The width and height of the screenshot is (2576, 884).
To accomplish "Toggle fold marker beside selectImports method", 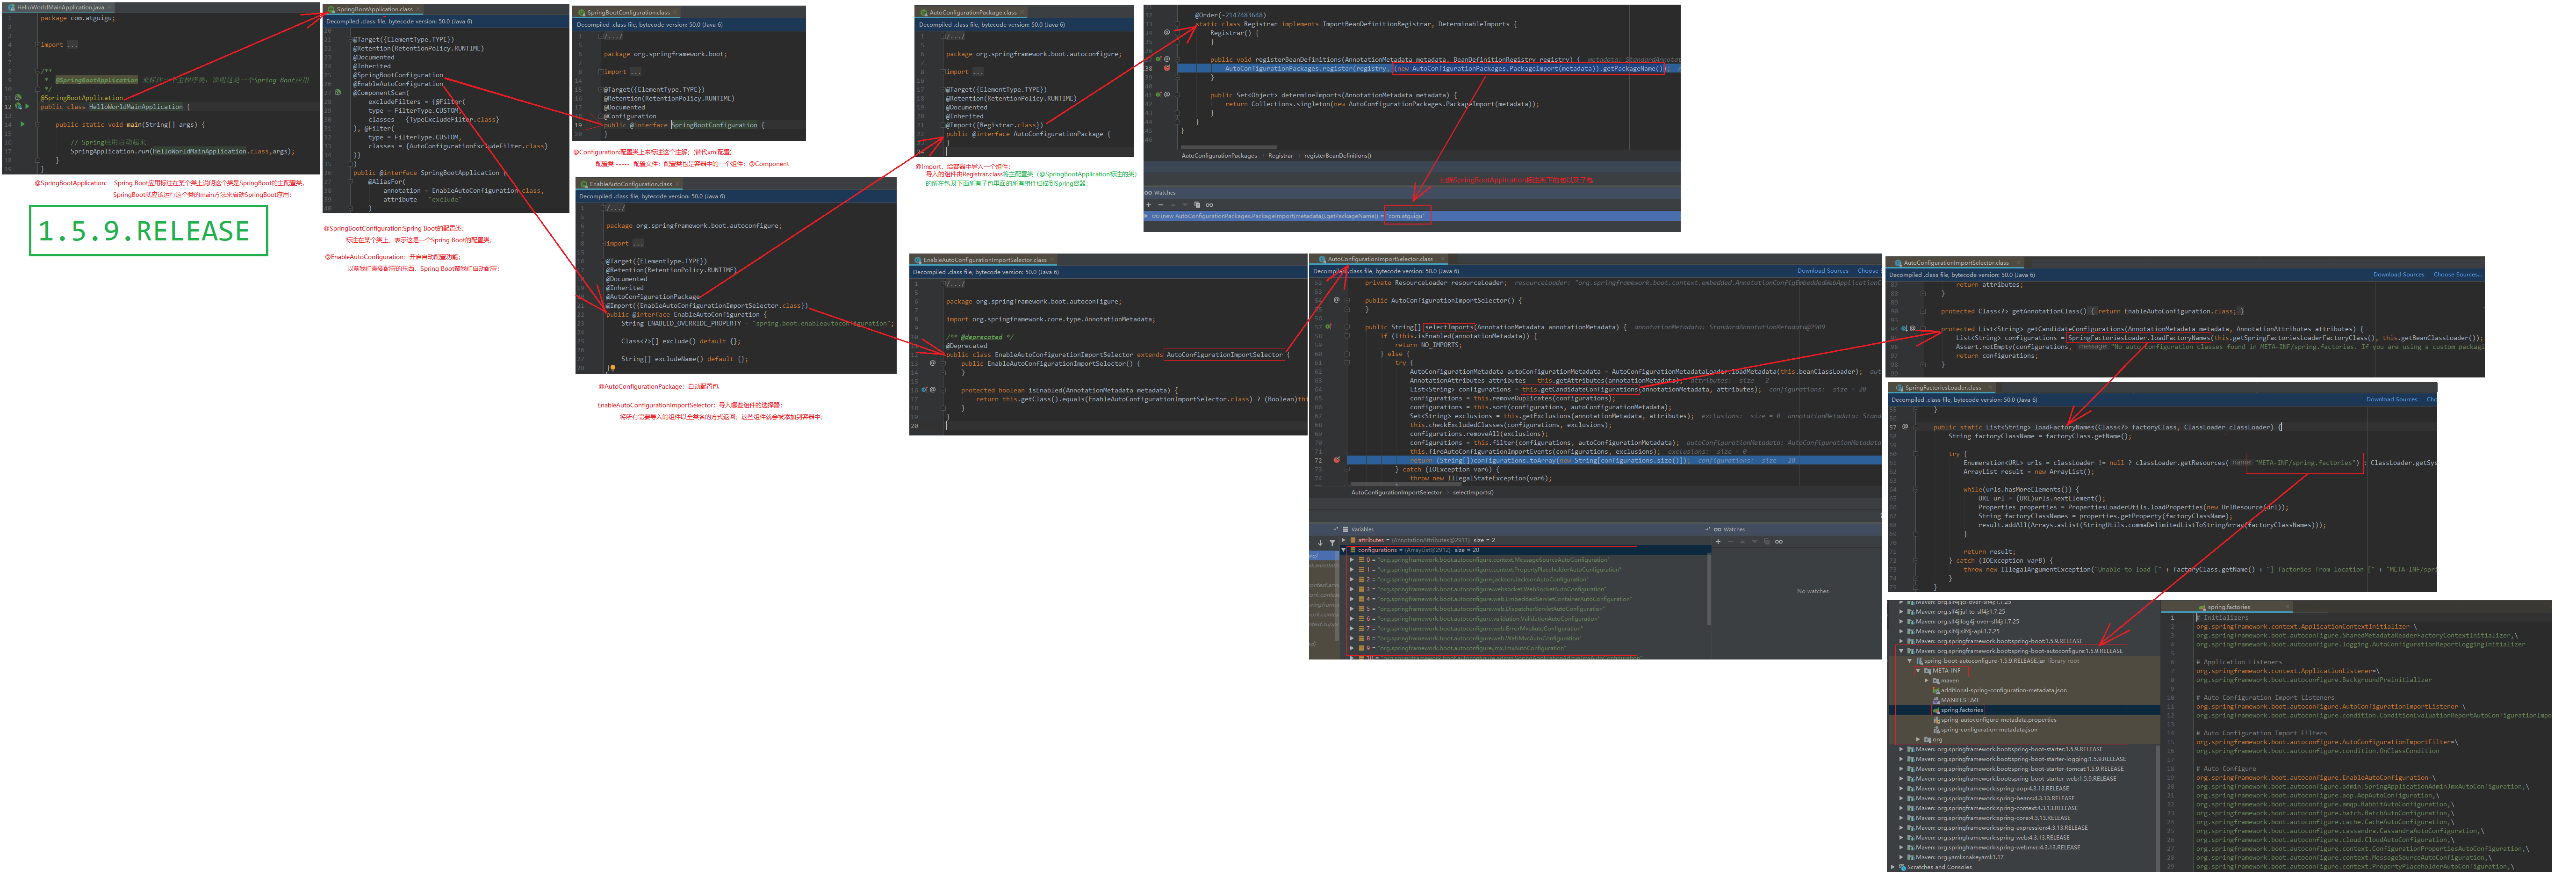I will [1347, 327].
